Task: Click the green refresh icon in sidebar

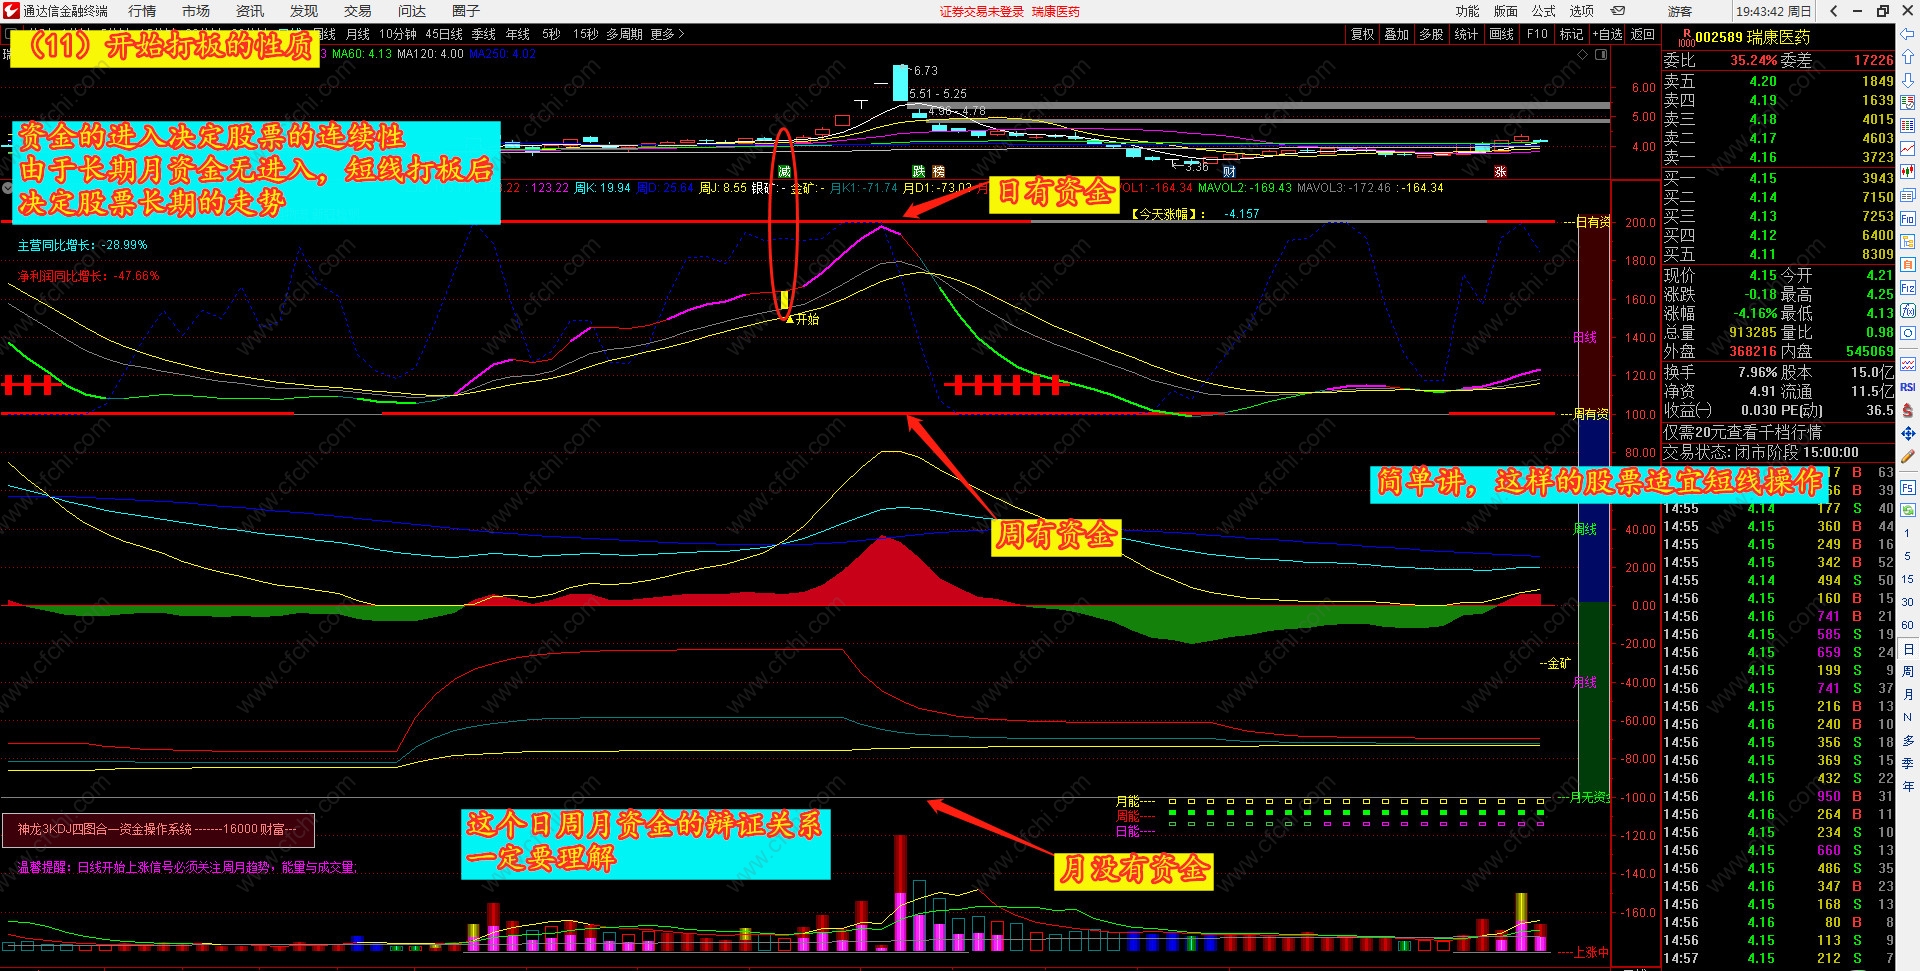Action: 1908,510
